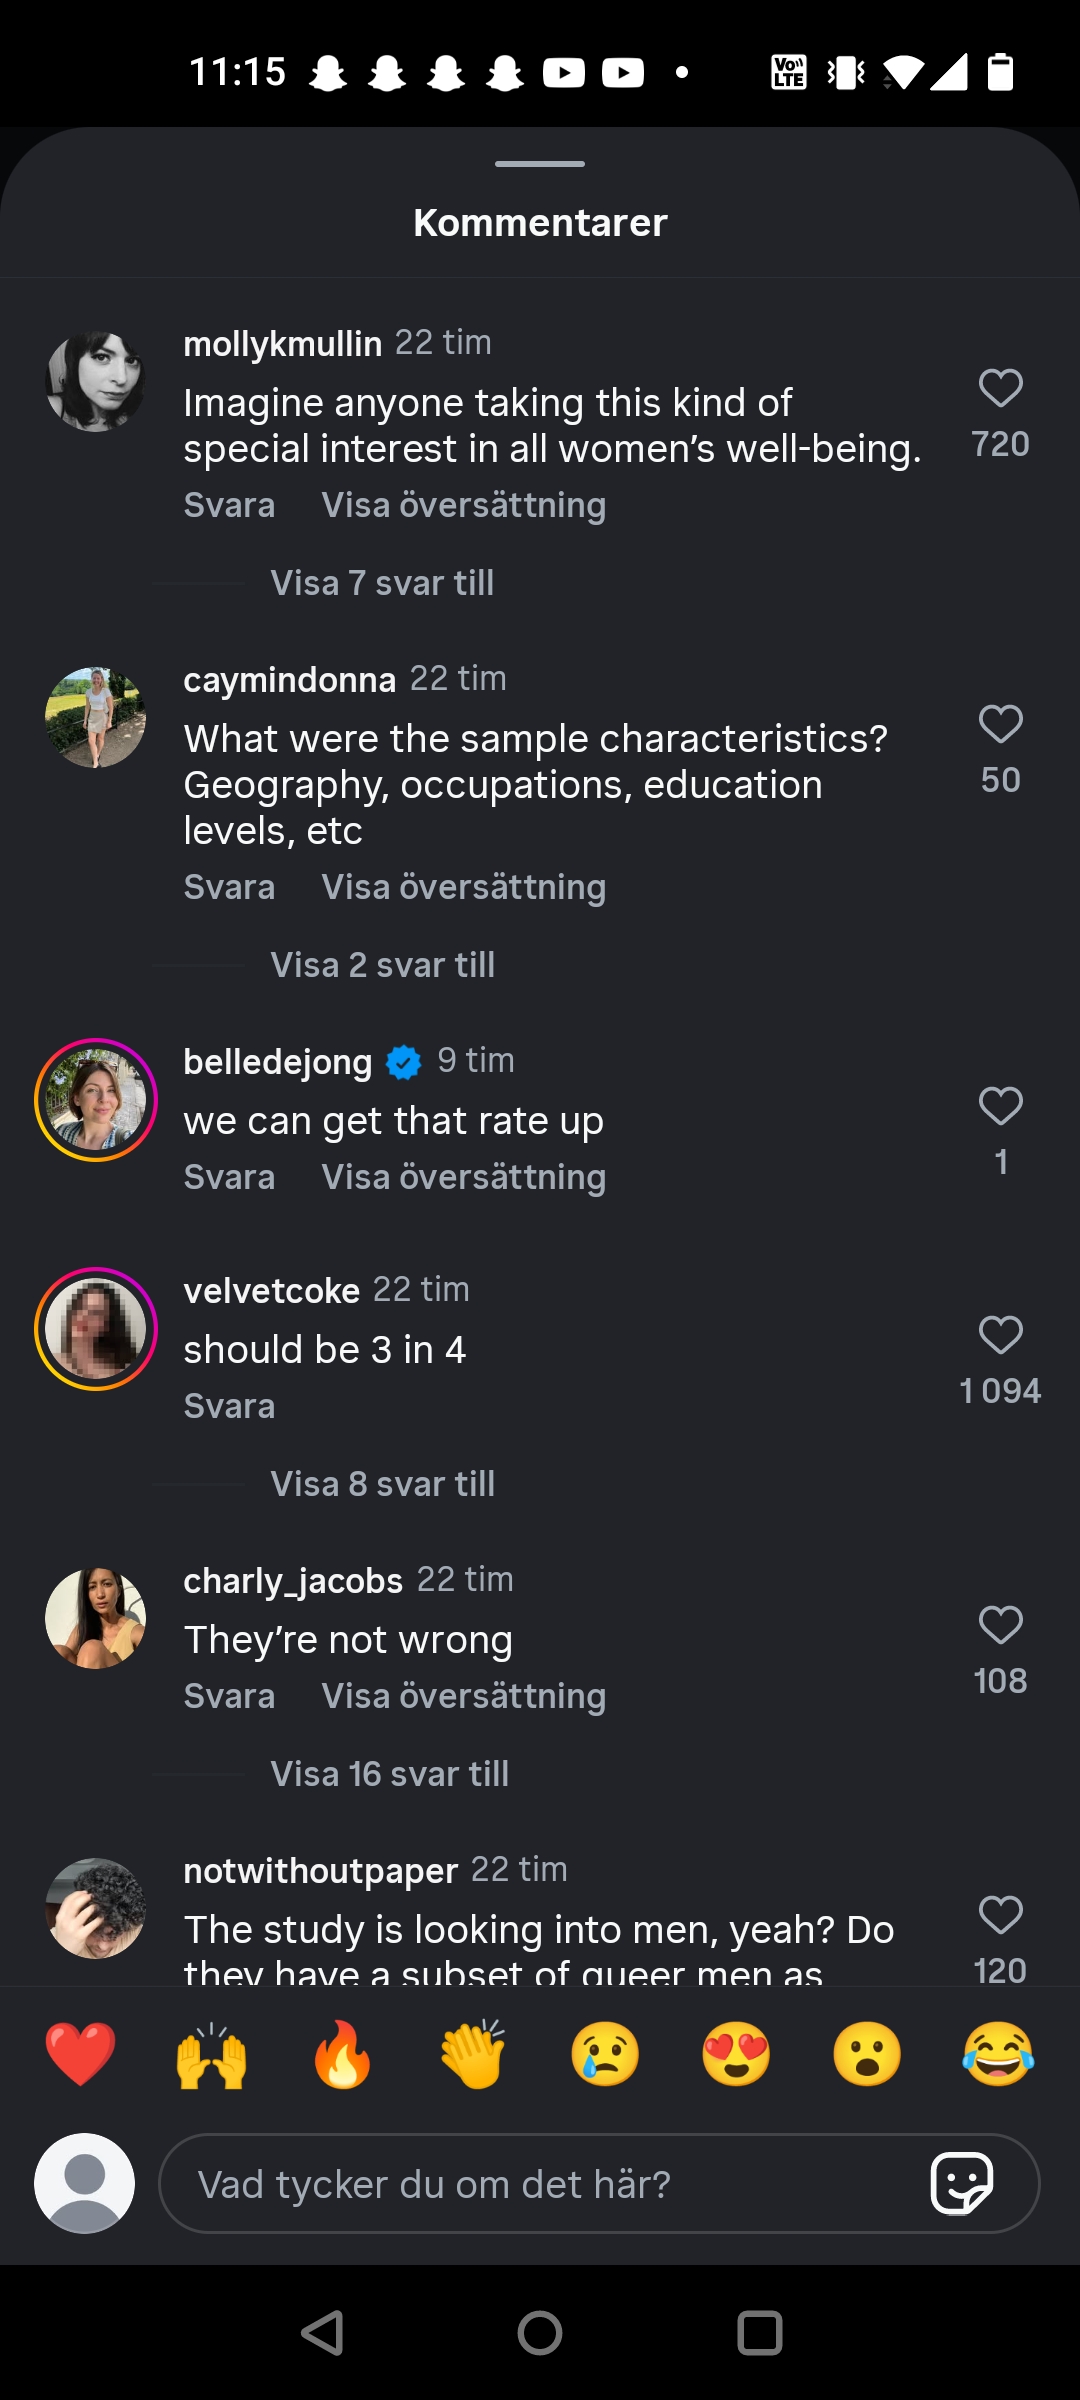Screen dimensions: 1080x2400
Task: Reply to caymindonna's comment via Svara
Action: coord(229,887)
